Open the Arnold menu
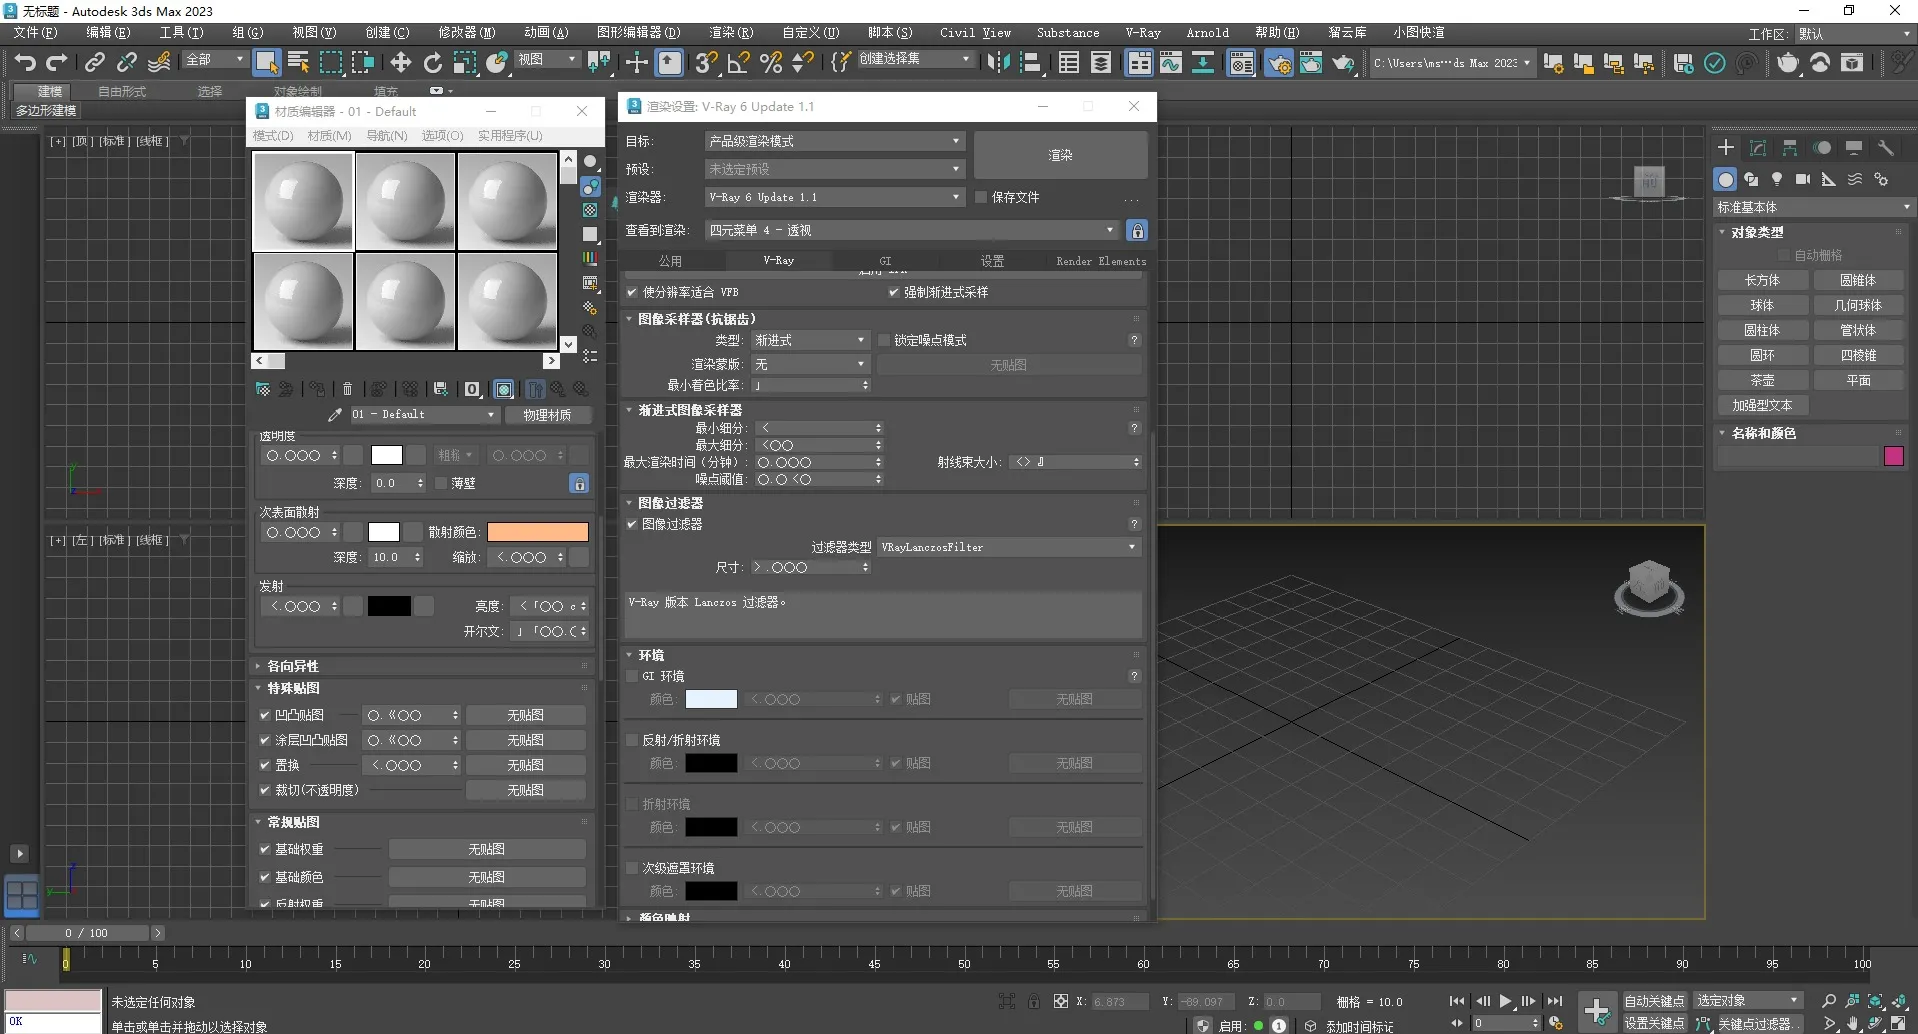Screen dimensions: 1918x1034 1207,33
